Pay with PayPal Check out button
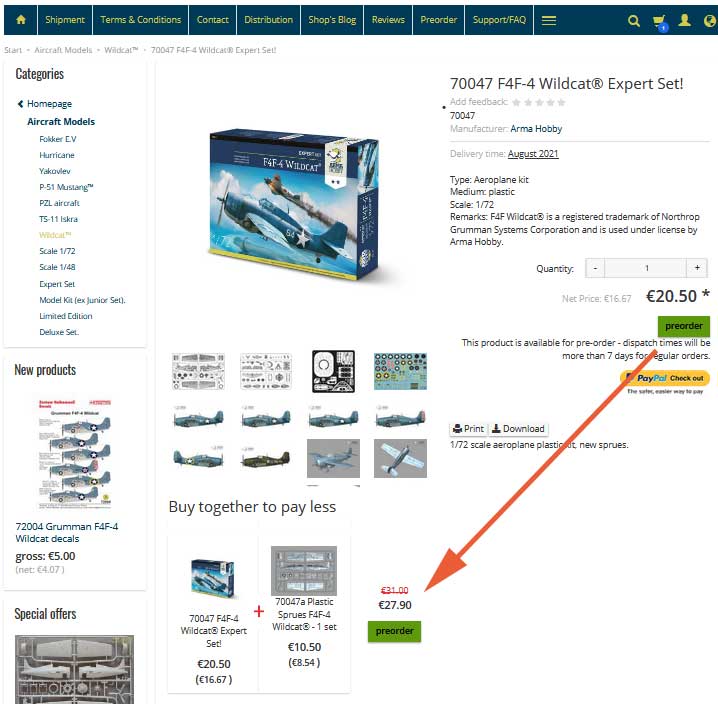 point(665,378)
